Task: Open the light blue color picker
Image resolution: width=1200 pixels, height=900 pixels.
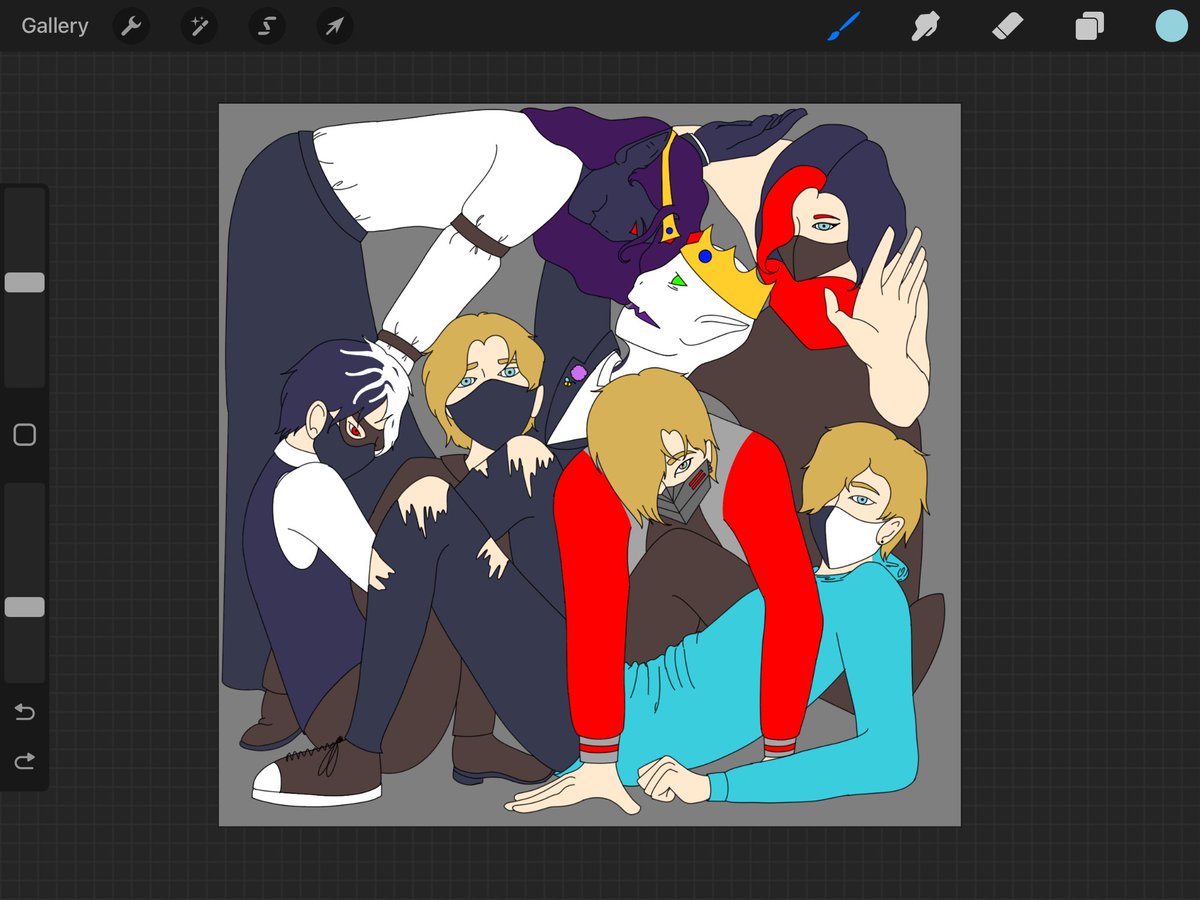Action: 1171,26
